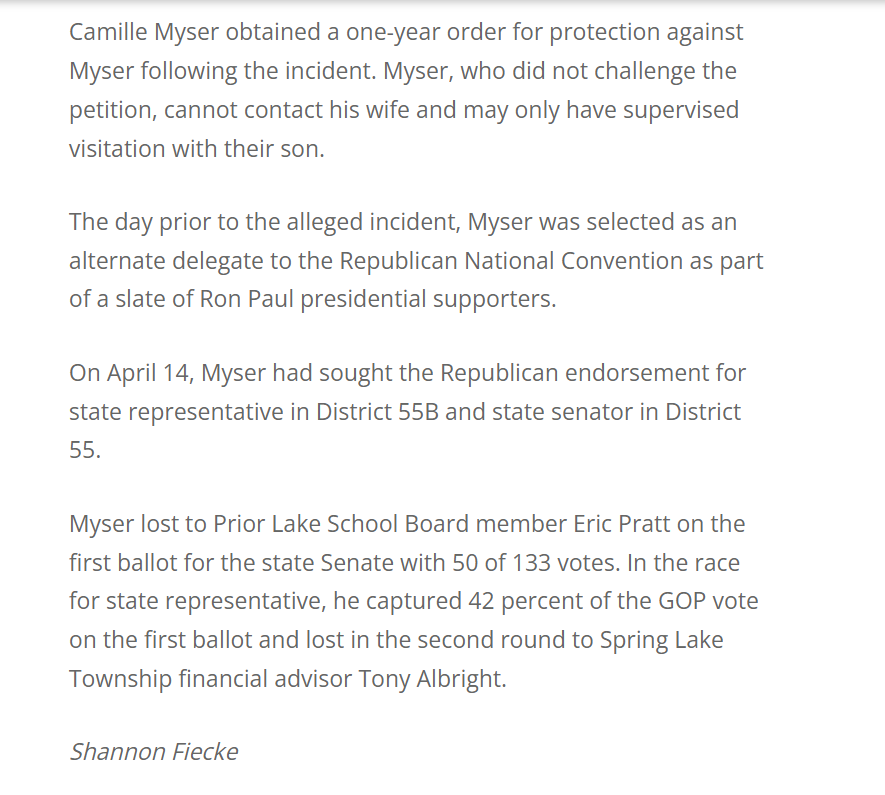Click the lone '55.' on its own line
Viewport: 885px width, 795px height.
coord(85,450)
